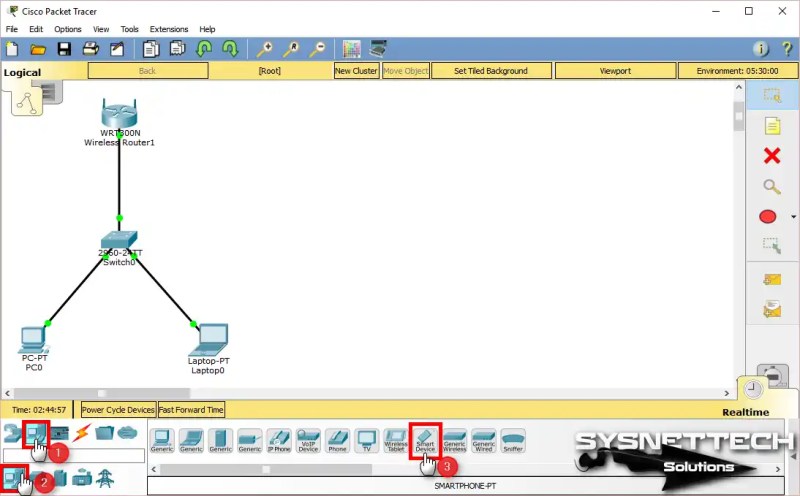Pick the Sniffer device
Image resolution: width=800 pixels, height=496 pixels.
[x=513, y=440]
